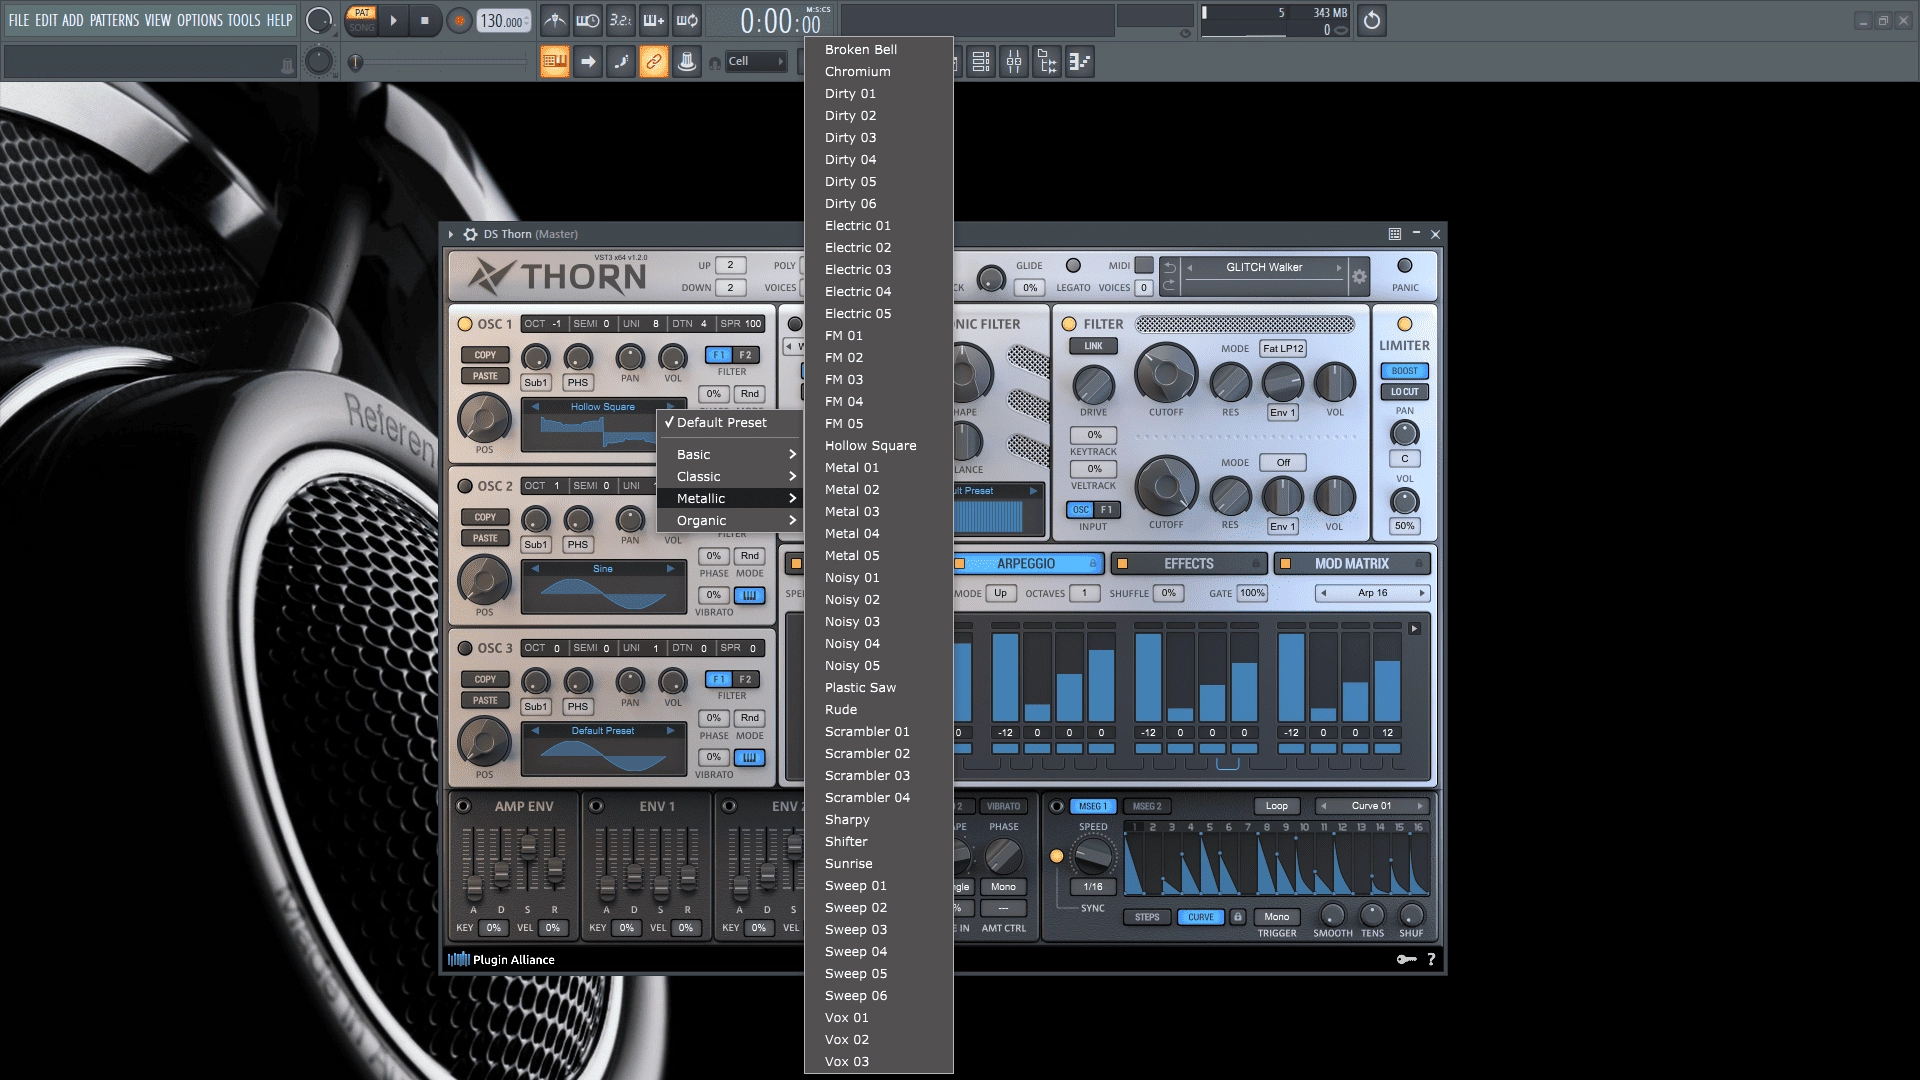Image resolution: width=1920 pixels, height=1080 pixels.
Task: Click the stop button in the transport bar
Action: [424, 20]
